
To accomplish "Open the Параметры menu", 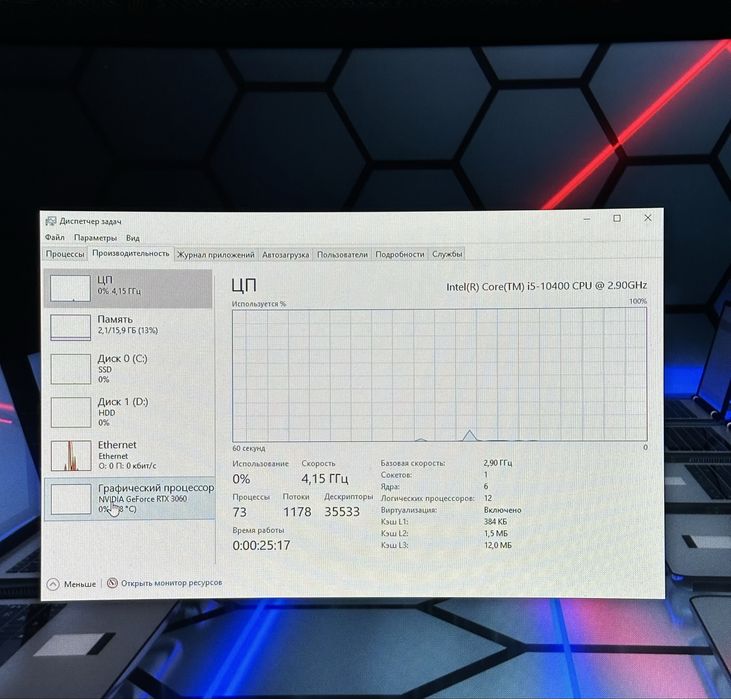I will (95, 238).
